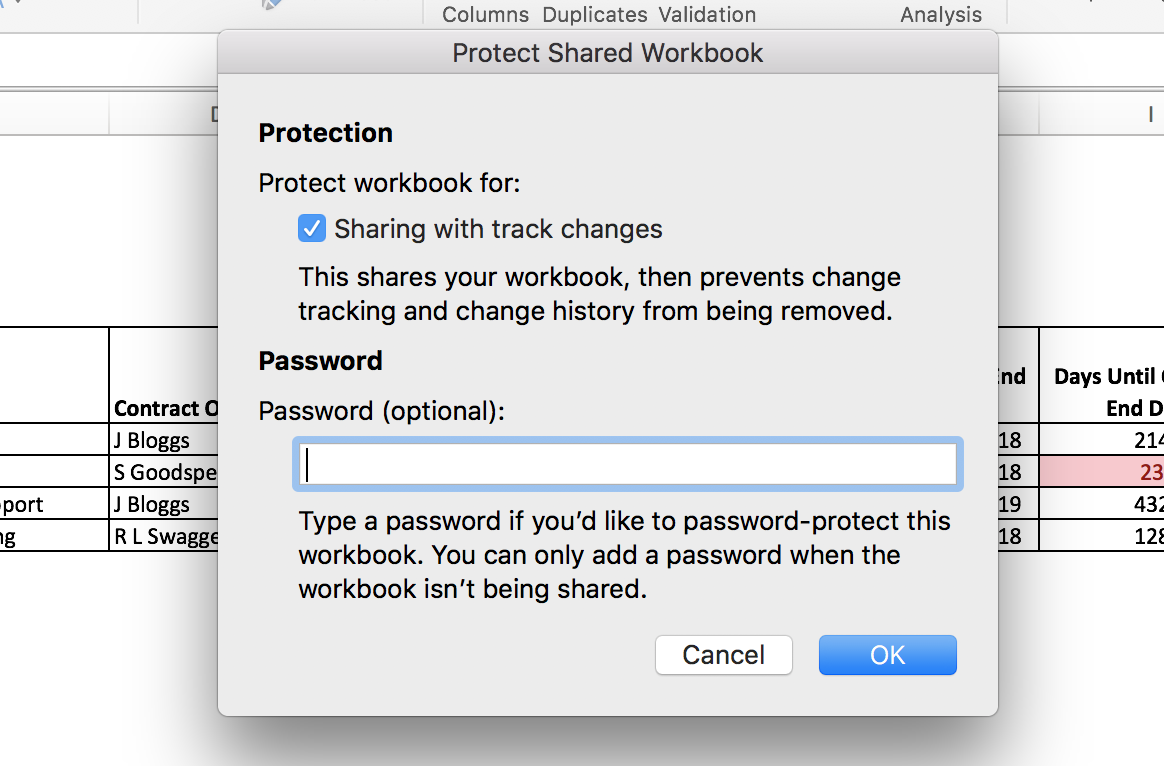Select the cell with value 128

[1102, 536]
